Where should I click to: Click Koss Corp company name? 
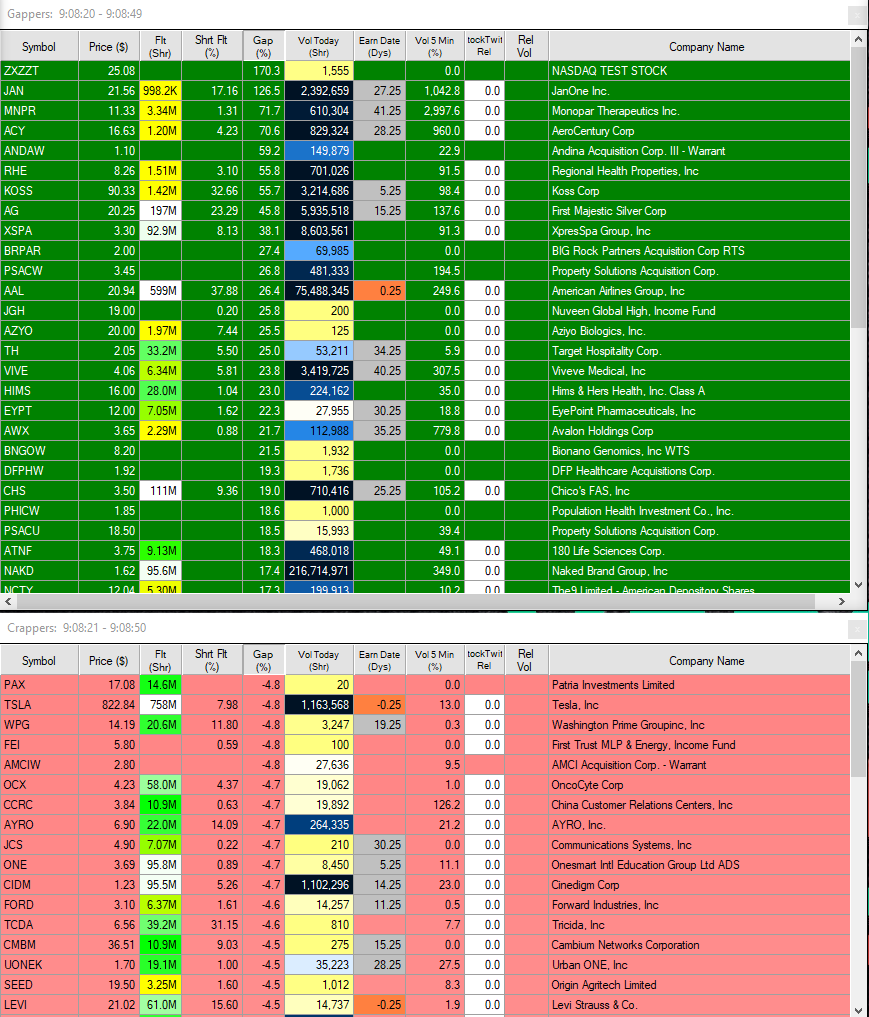coord(575,191)
